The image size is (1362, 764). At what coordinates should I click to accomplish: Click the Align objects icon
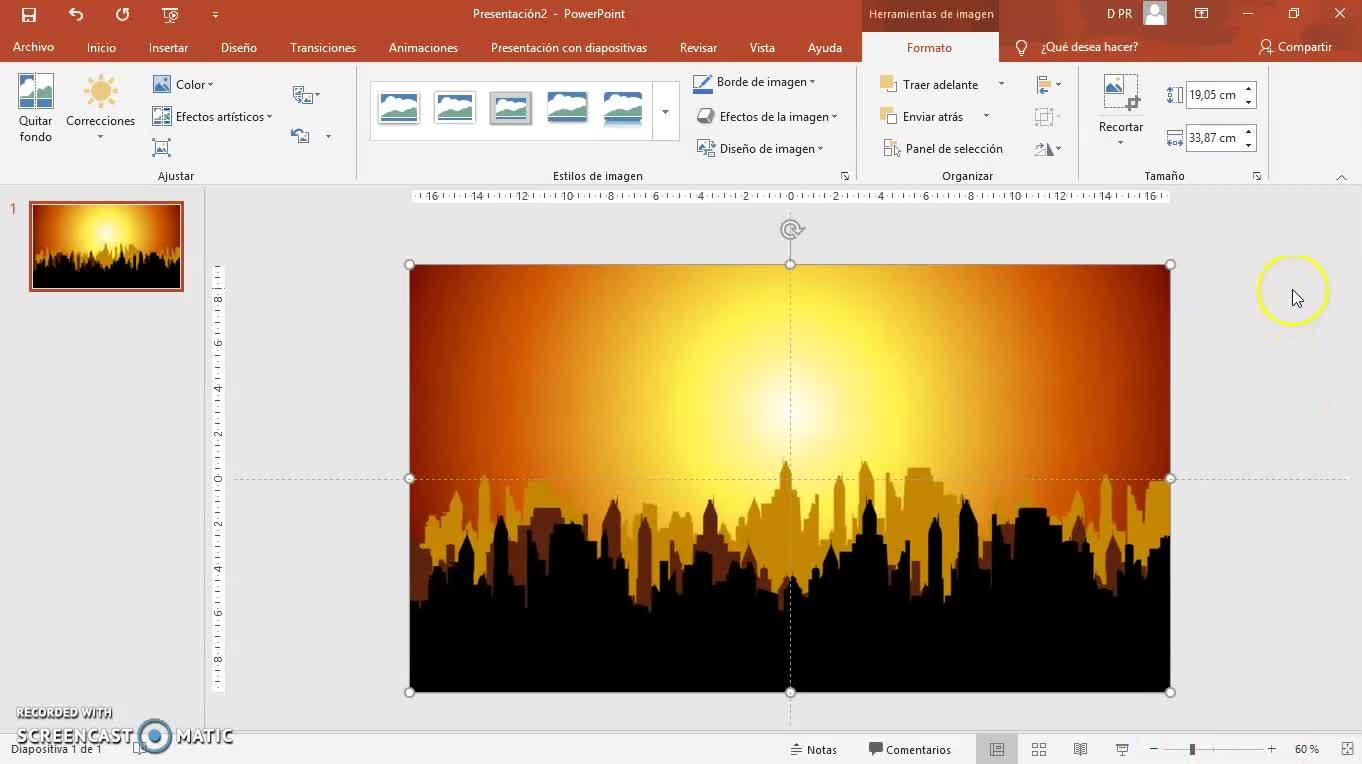(x=1048, y=85)
